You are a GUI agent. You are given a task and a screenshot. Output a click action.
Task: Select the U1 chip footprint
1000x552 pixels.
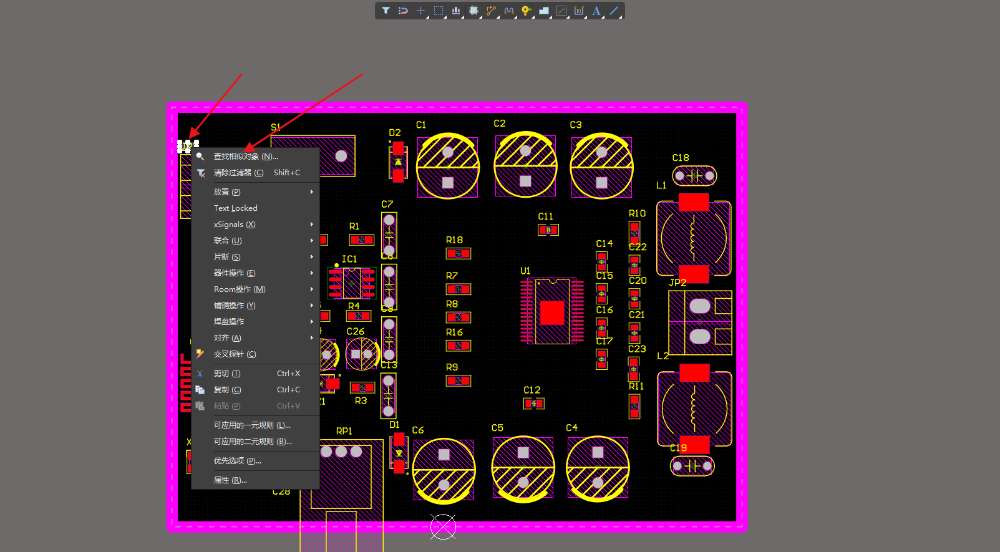click(x=552, y=311)
